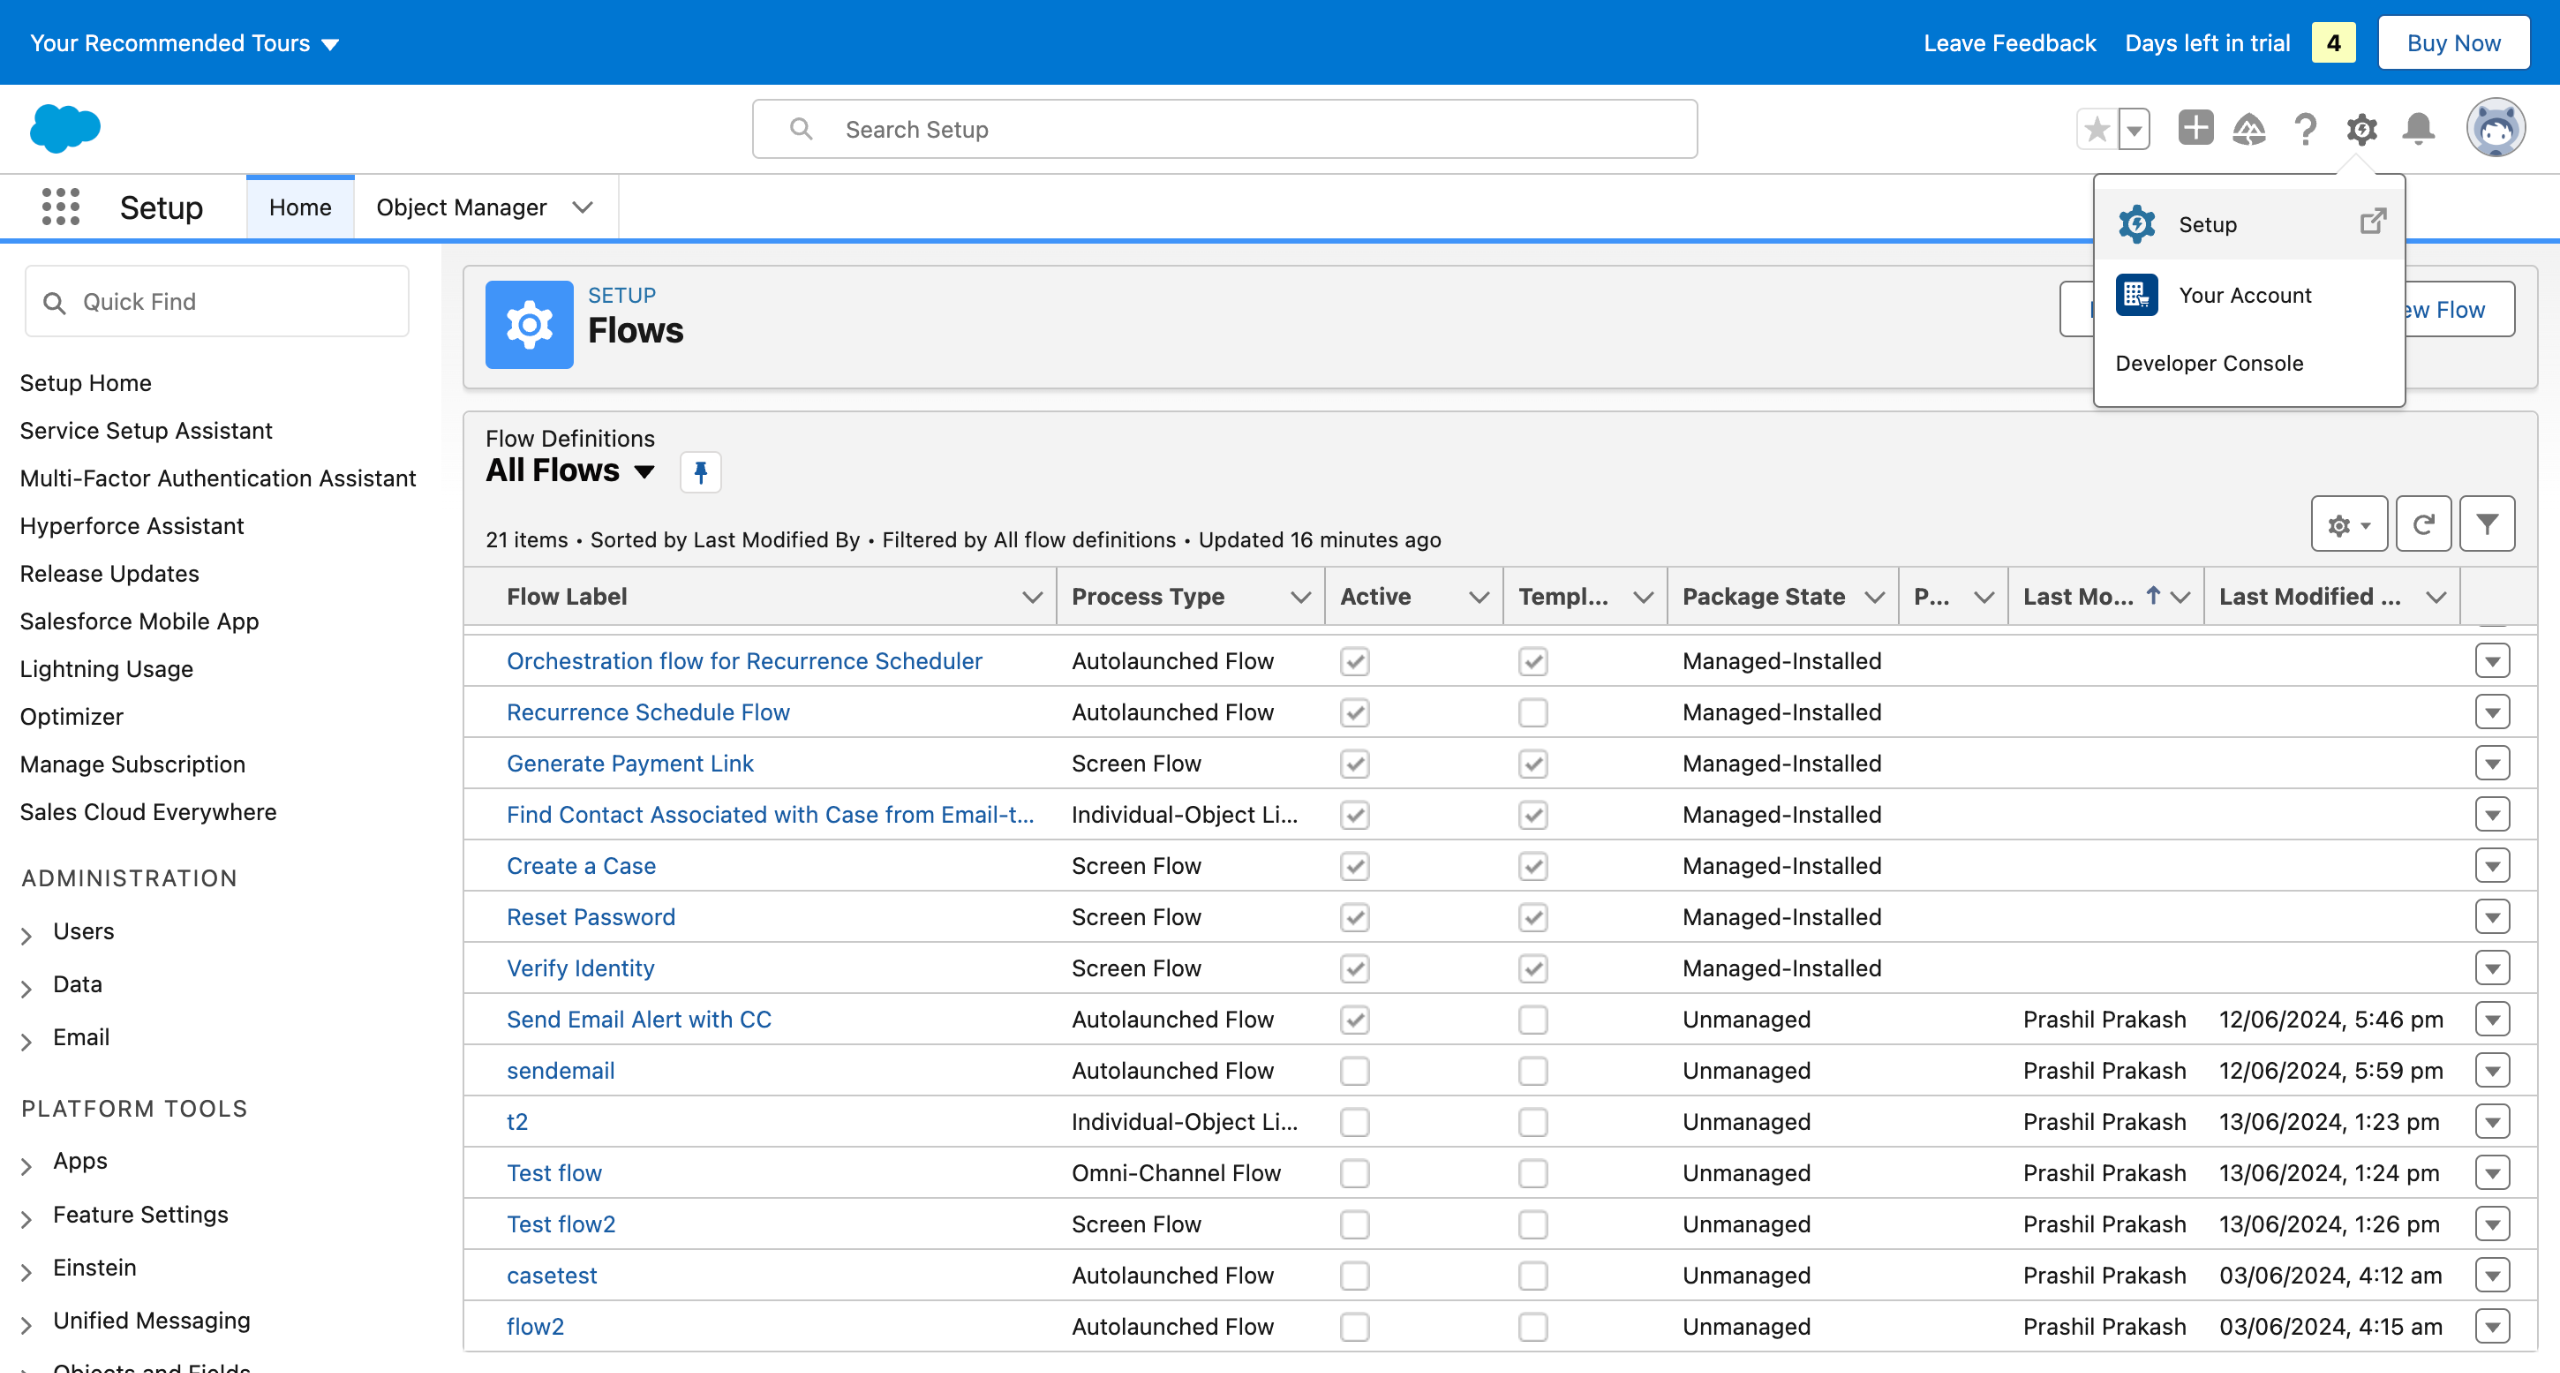2560x1373 pixels.
Task: Toggle Active checkbox for Test flow2 row
Action: pos(1354,1225)
